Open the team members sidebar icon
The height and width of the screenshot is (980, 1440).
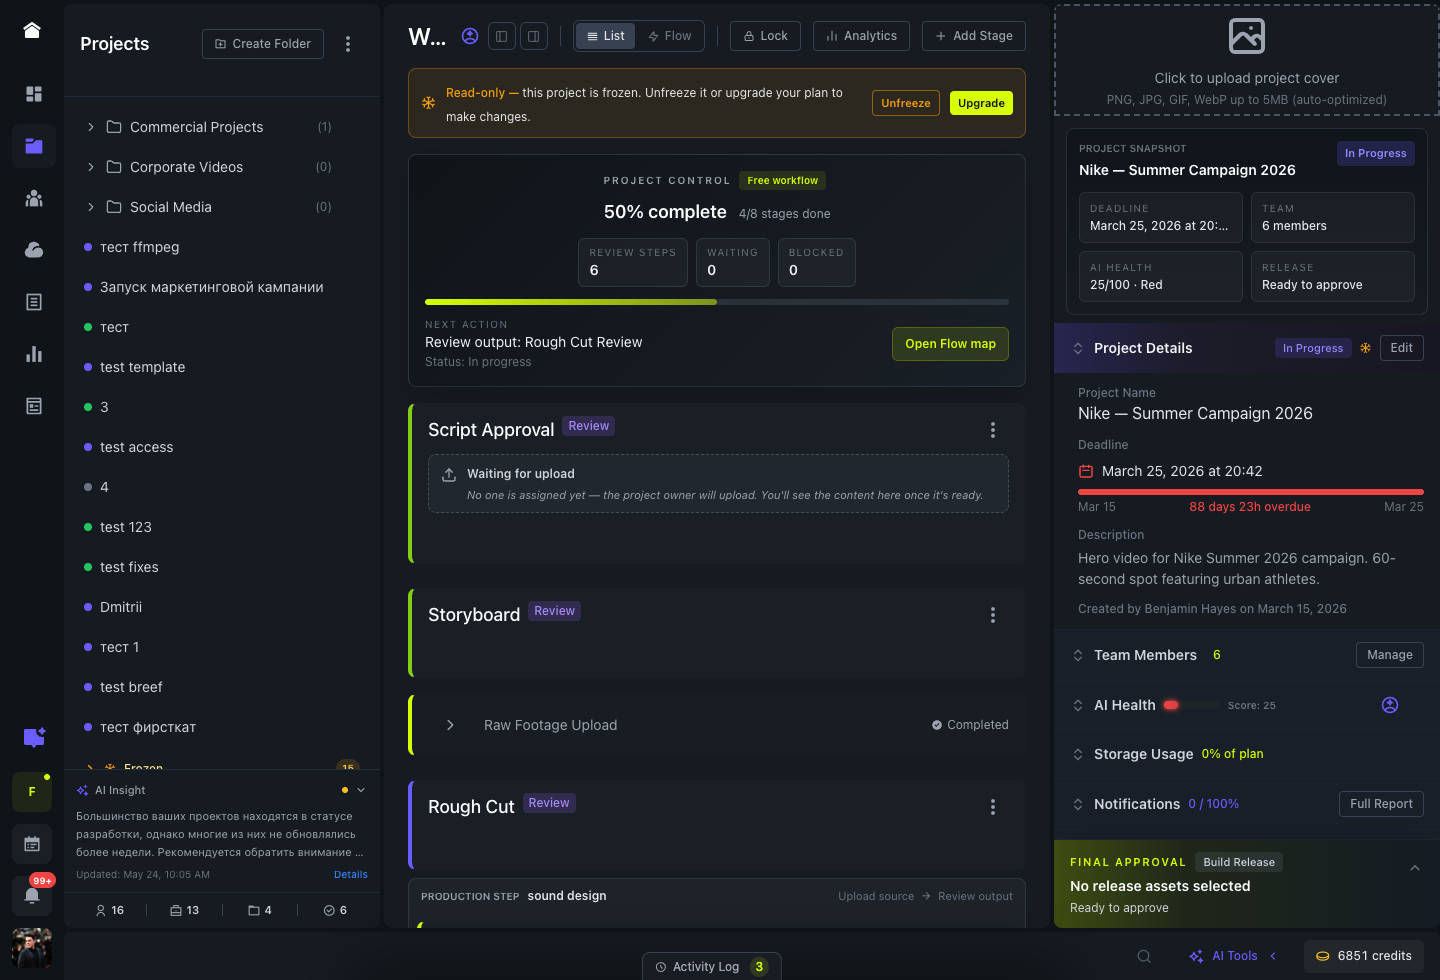tap(34, 198)
